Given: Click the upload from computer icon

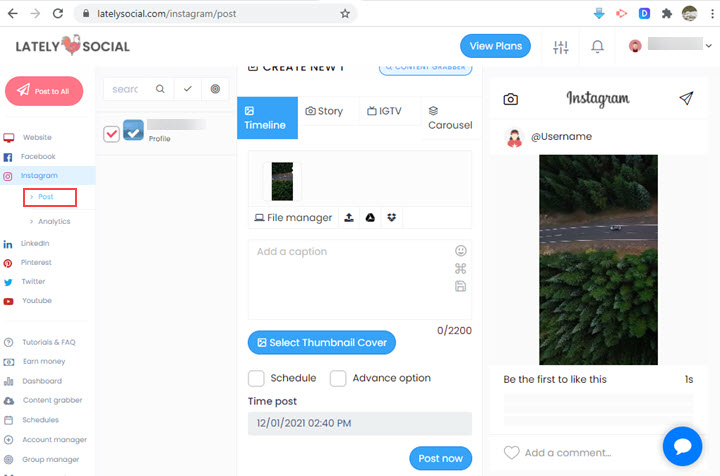Looking at the screenshot, I should tap(349, 218).
